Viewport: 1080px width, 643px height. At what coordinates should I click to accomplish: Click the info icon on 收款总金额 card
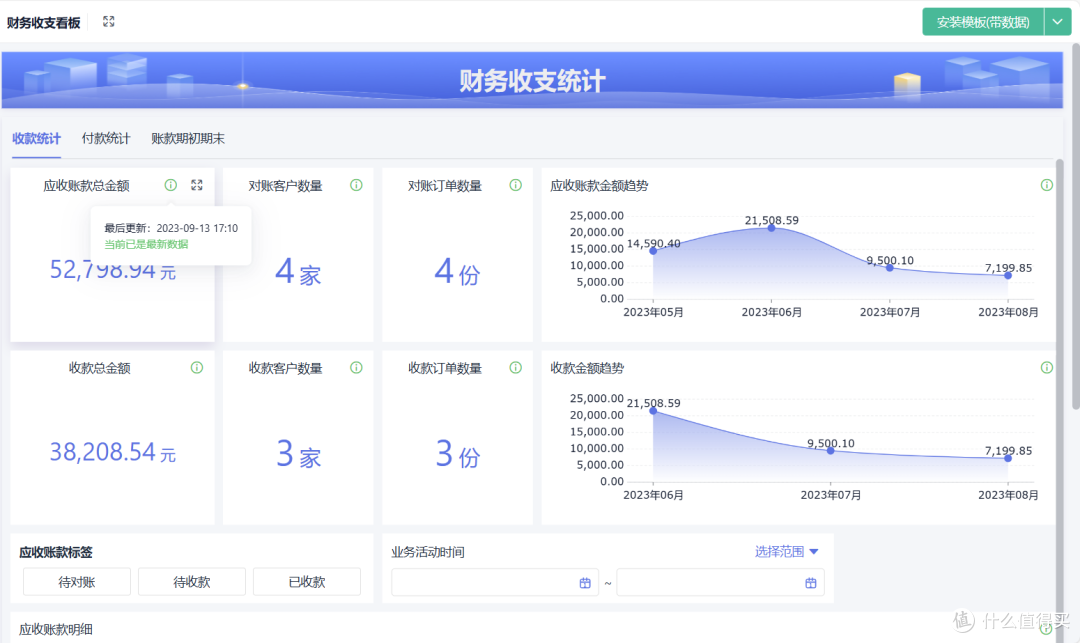[x=197, y=368]
